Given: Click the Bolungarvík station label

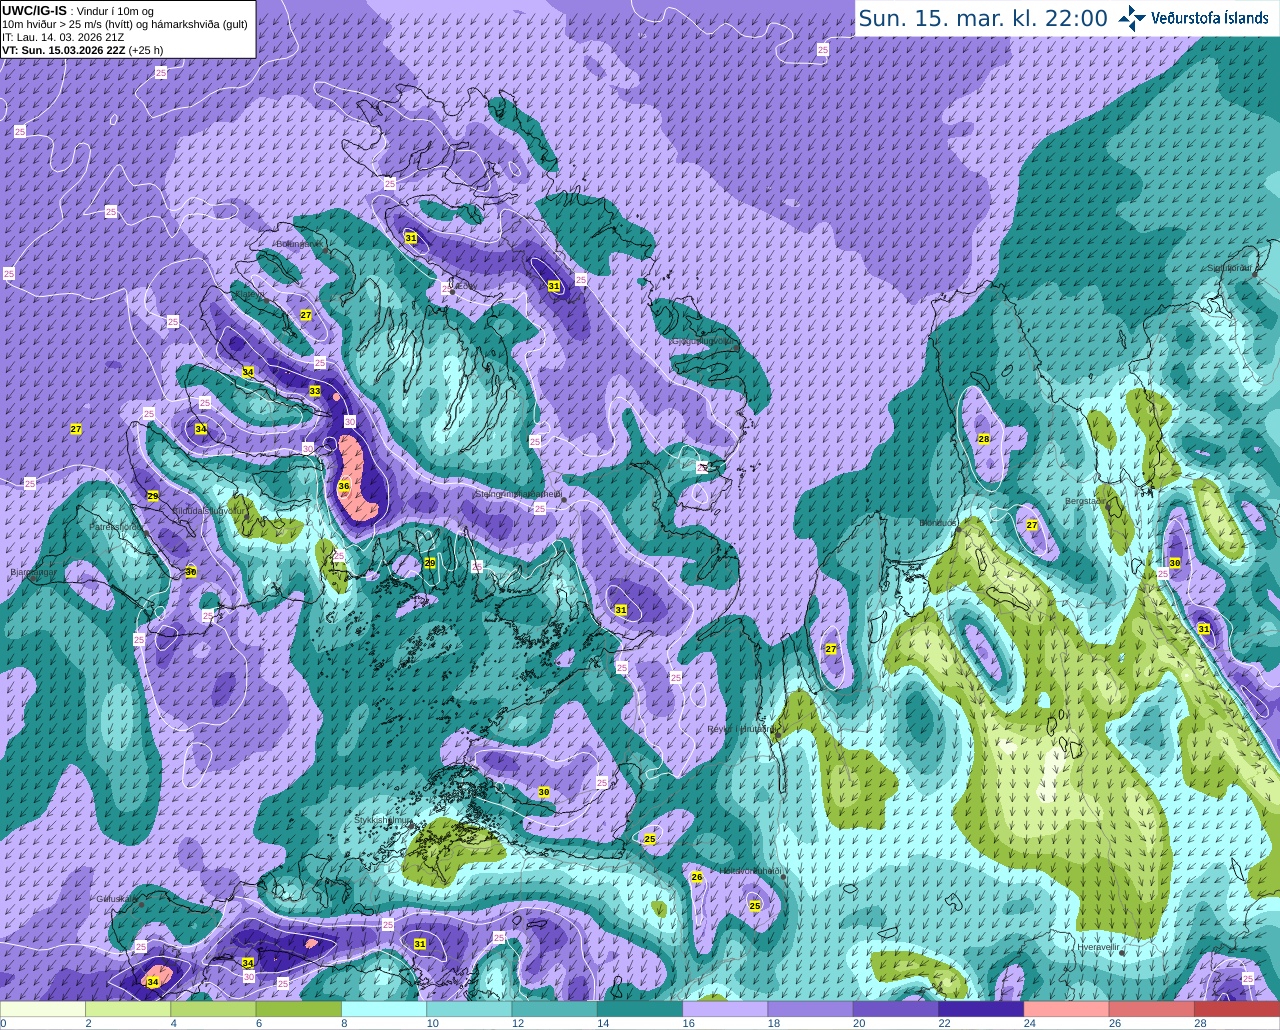Looking at the screenshot, I should 298,243.
